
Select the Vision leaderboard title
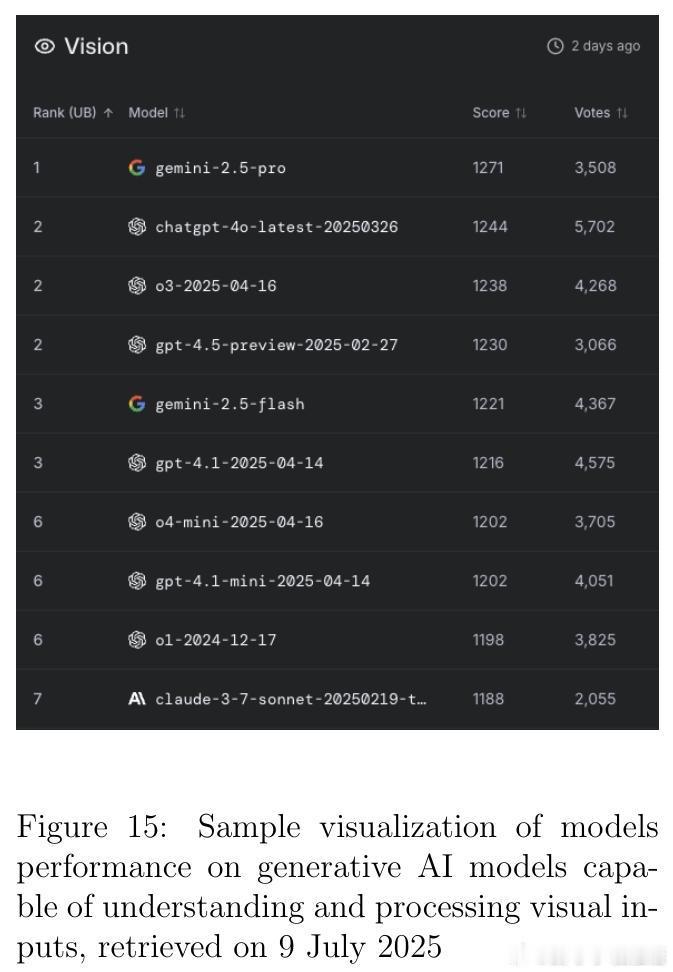96,46
